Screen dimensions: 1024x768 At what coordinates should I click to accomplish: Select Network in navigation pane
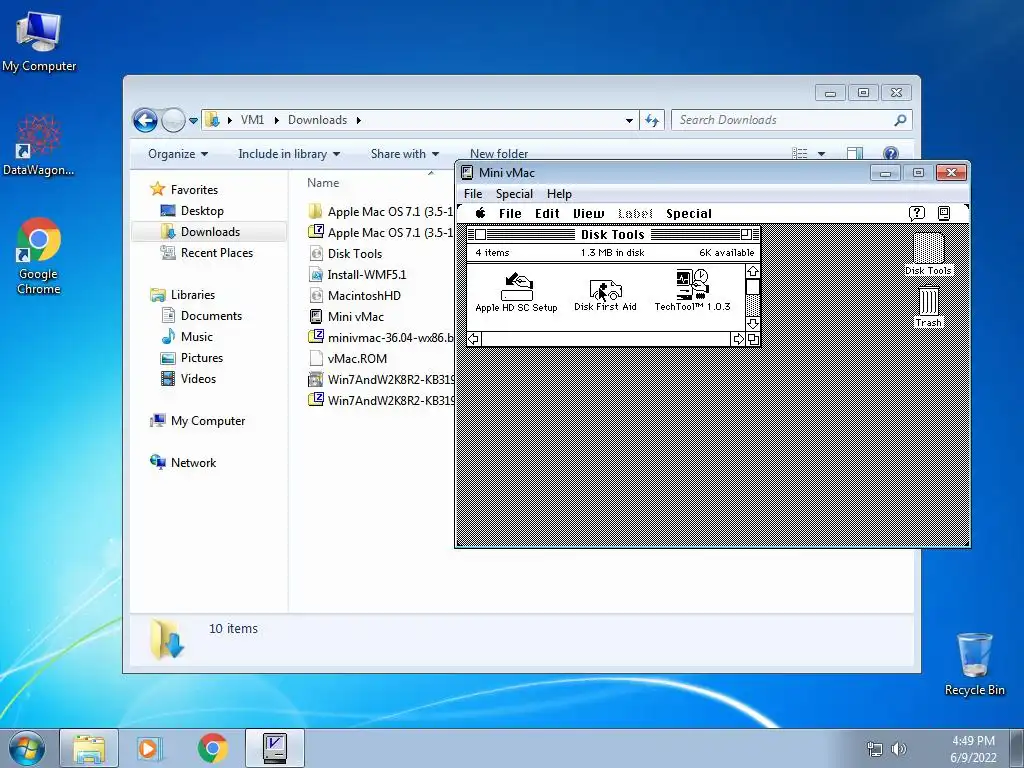(193, 463)
